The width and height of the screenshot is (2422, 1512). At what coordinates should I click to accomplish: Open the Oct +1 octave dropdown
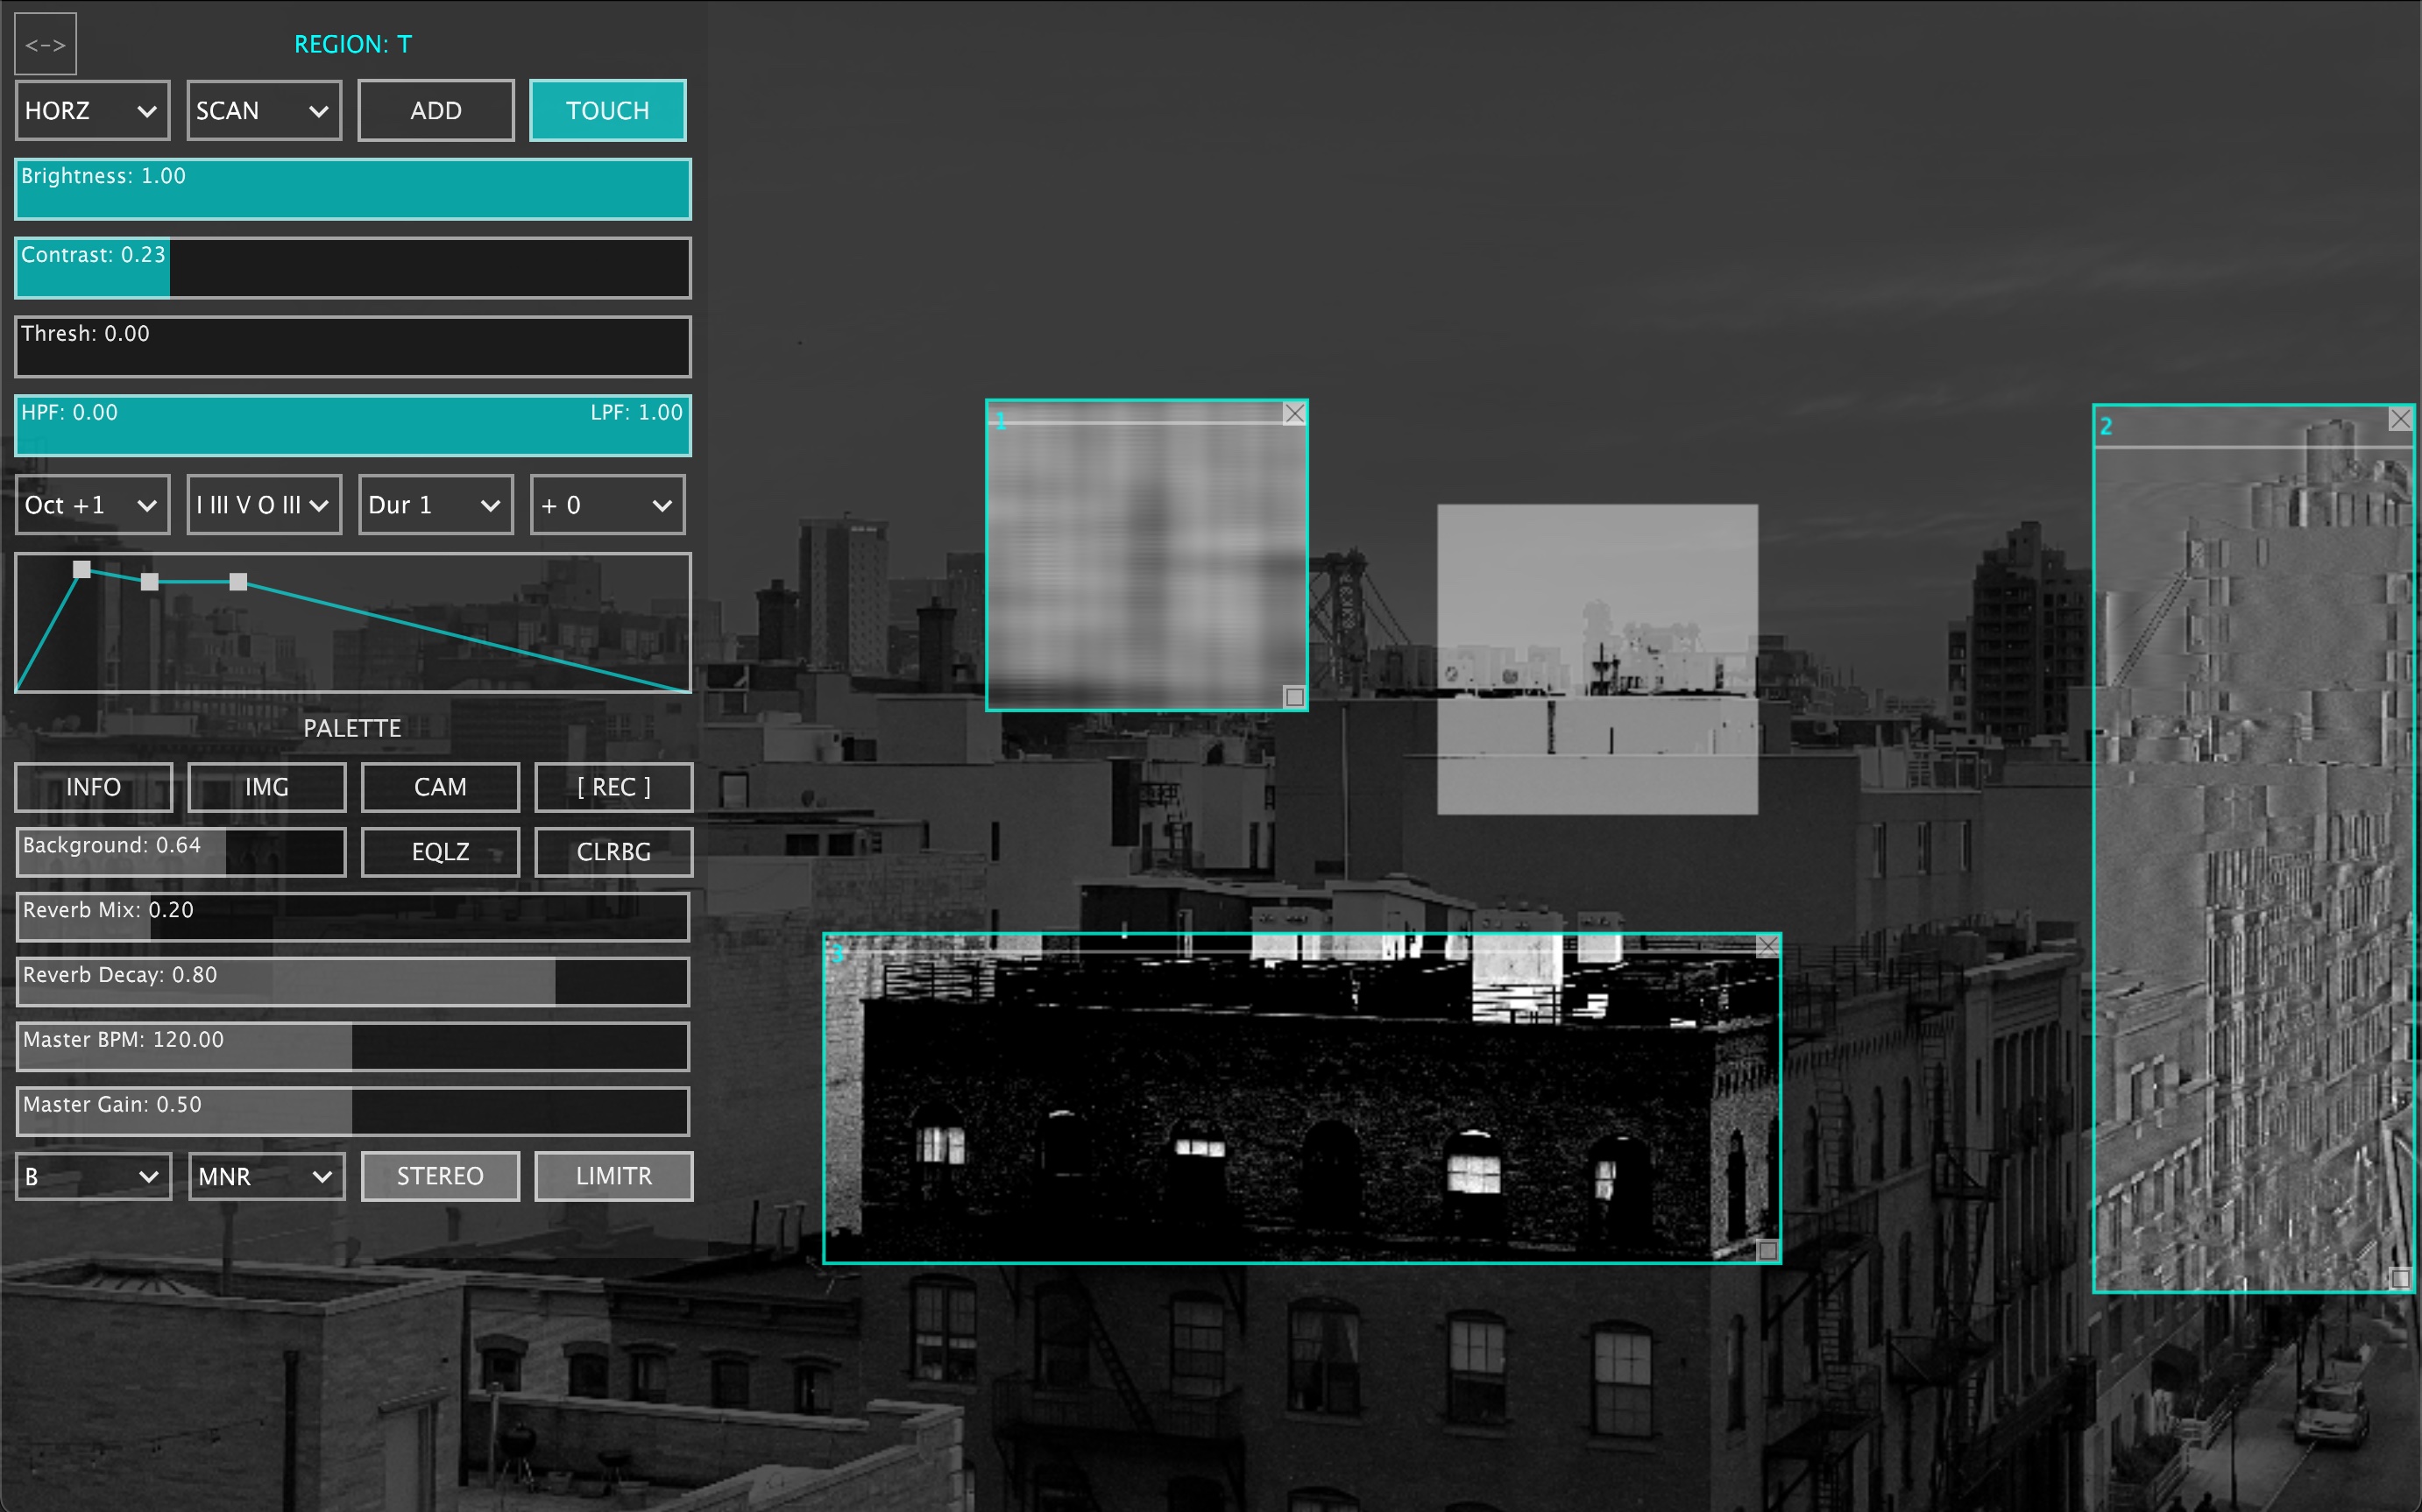(x=92, y=505)
